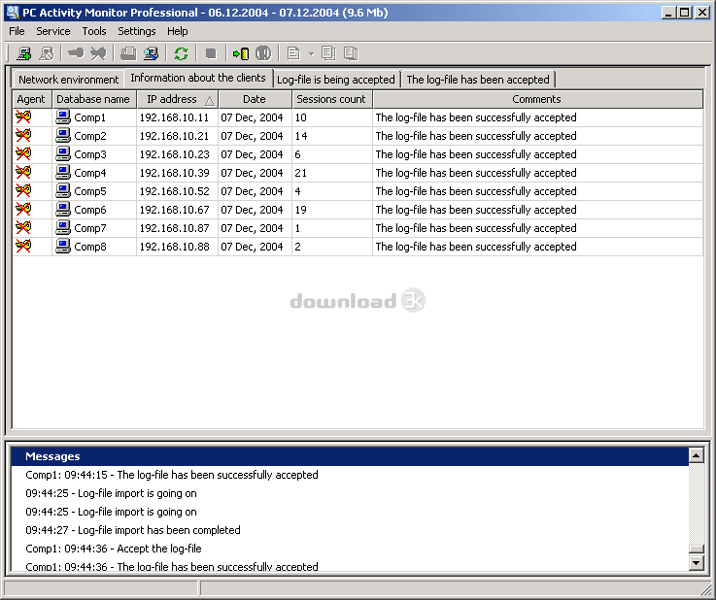Select the Comp7 database name
Viewport: 716px width, 600px height.
[x=90, y=228]
